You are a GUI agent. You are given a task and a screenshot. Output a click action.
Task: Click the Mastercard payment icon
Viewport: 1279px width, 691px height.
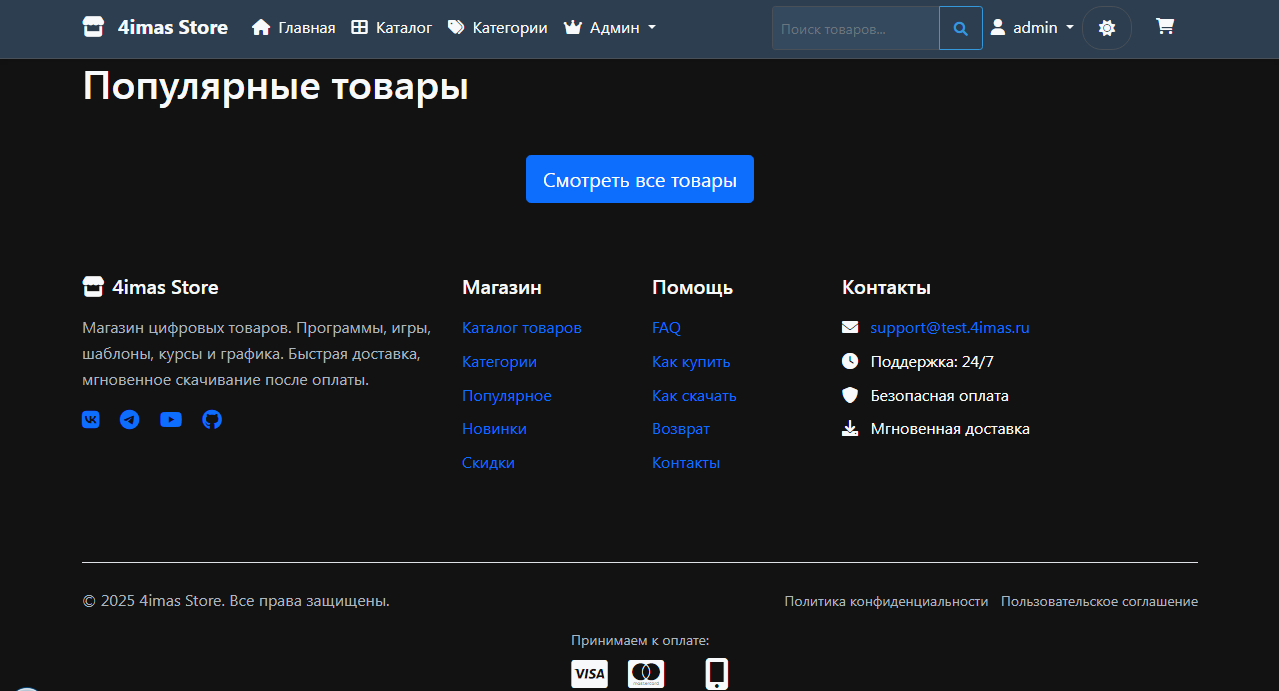[x=645, y=673]
